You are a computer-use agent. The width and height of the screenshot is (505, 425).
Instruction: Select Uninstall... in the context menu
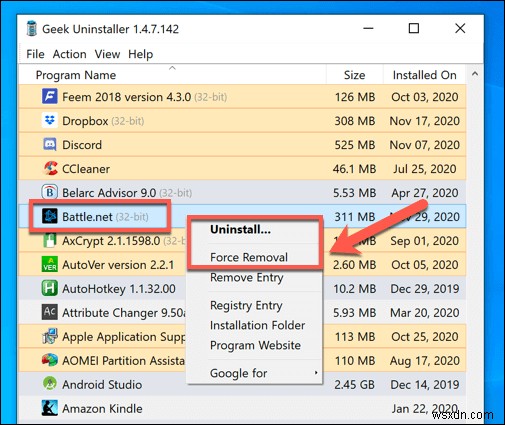(x=240, y=229)
